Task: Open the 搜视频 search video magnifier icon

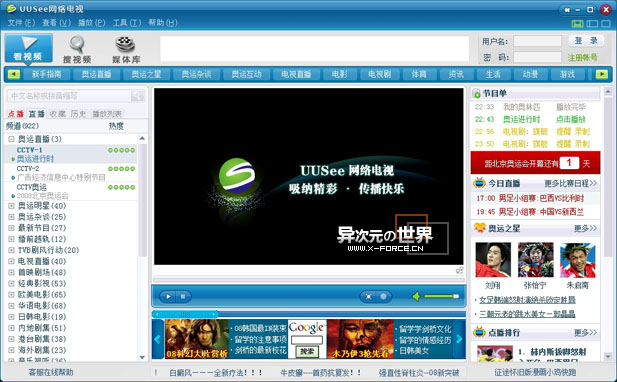Action: [x=77, y=49]
